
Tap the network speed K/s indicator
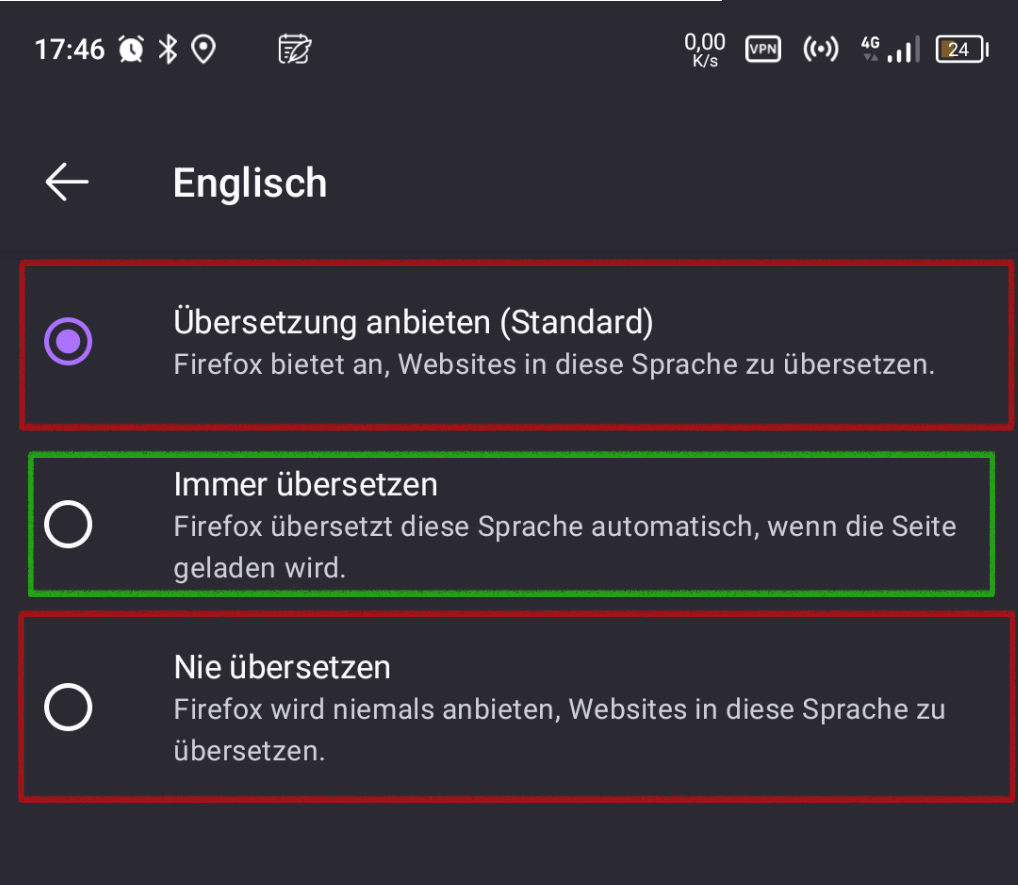point(705,49)
